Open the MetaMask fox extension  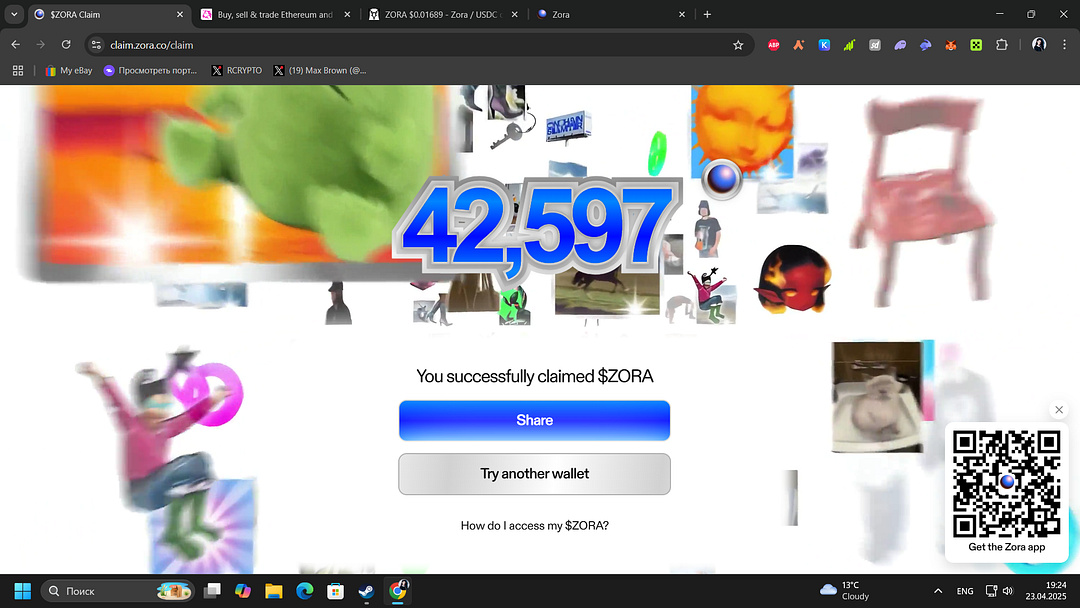click(951, 45)
